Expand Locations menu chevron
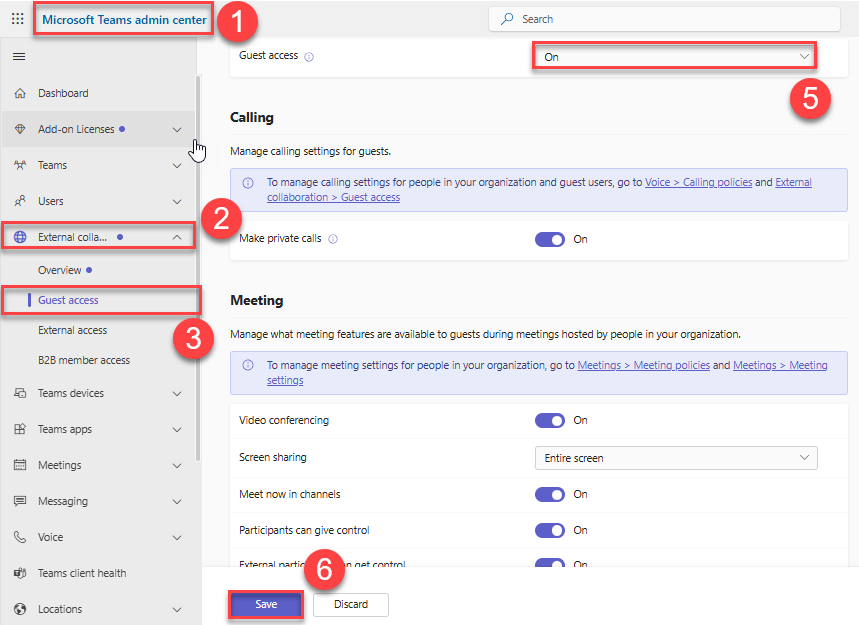Screen dimensions: 859x625 point(177,610)
